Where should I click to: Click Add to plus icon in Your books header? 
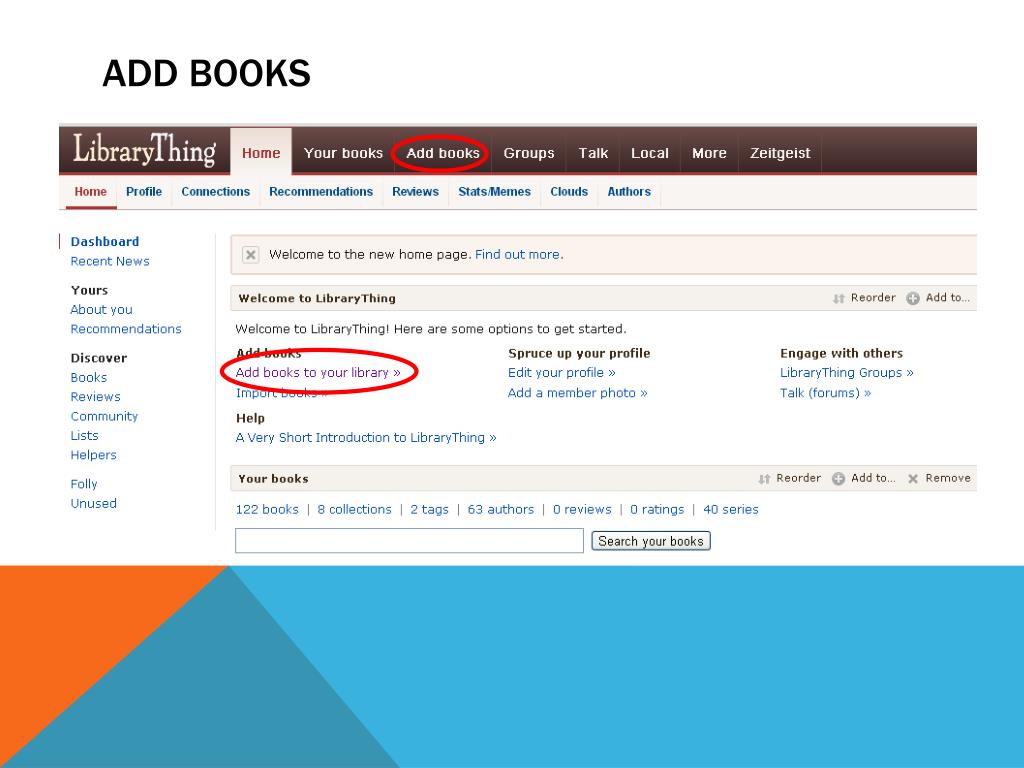click(x=839, y=479)
